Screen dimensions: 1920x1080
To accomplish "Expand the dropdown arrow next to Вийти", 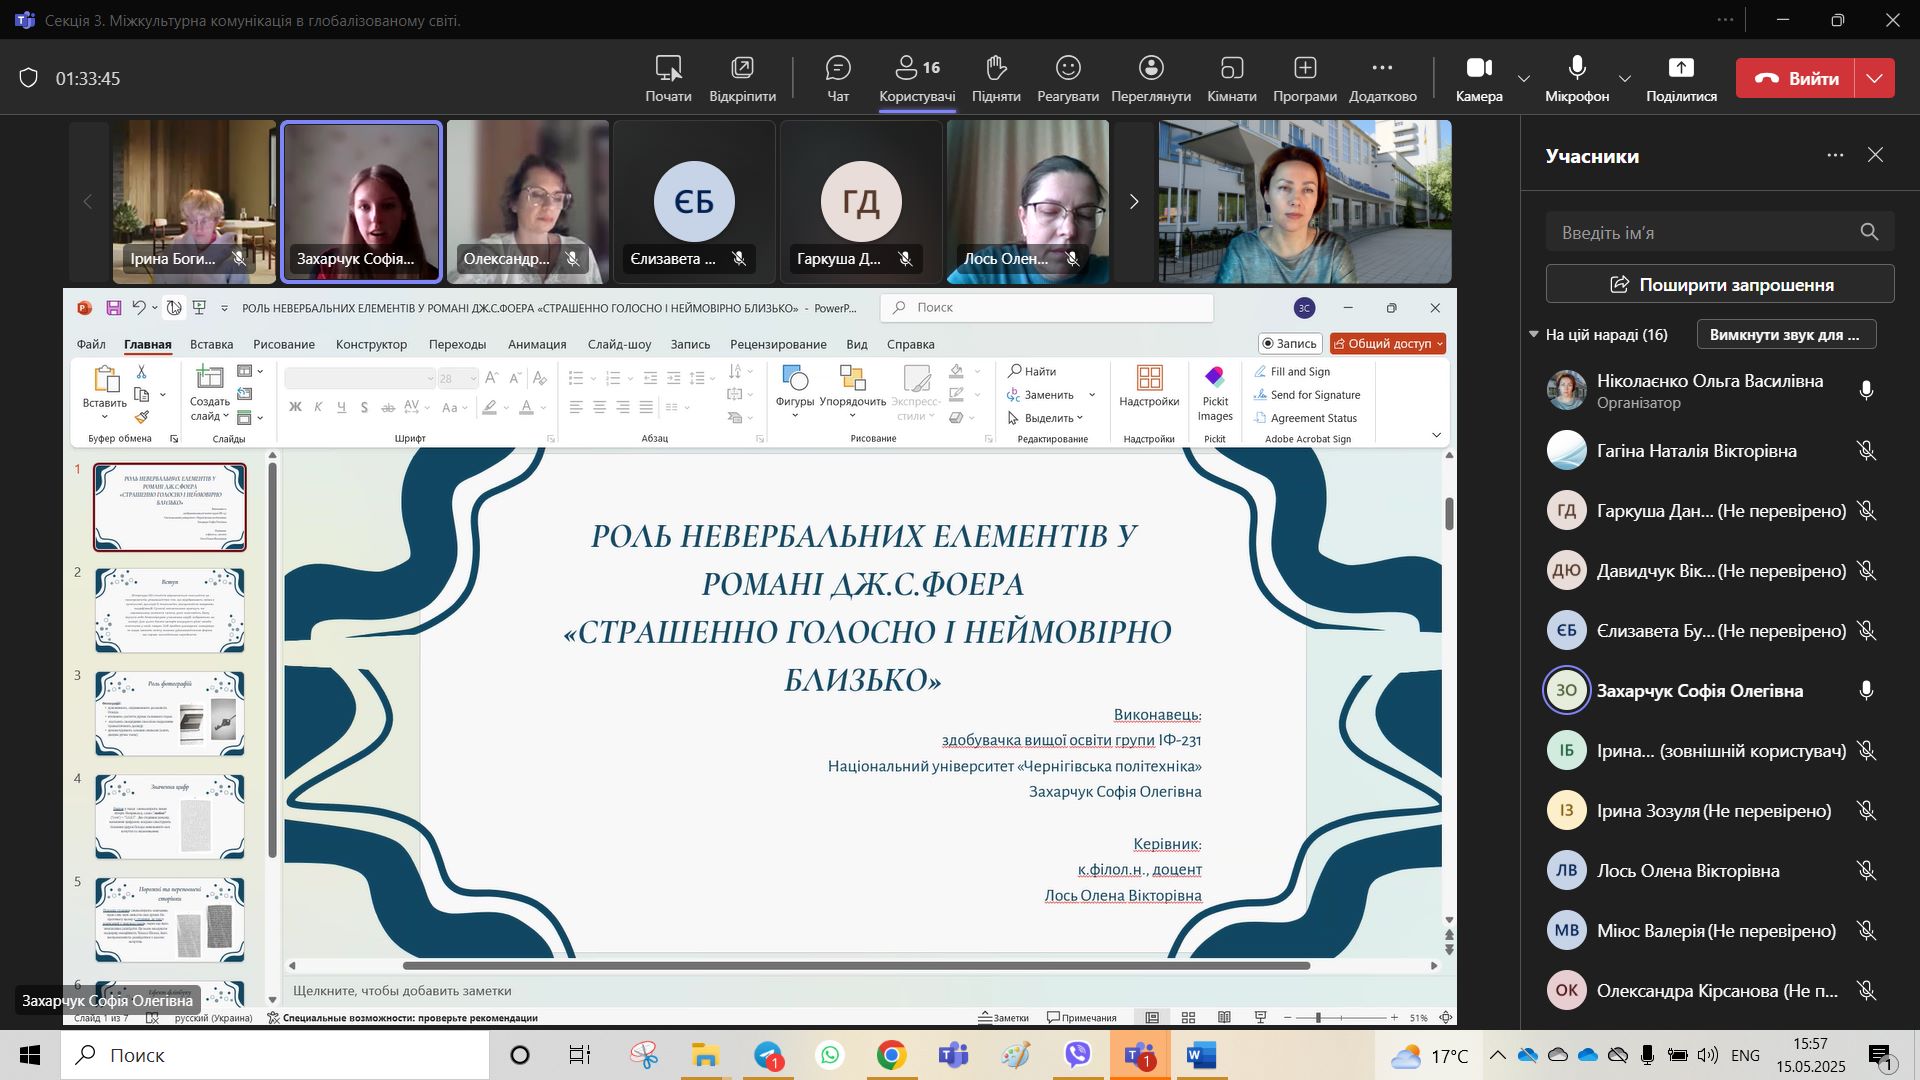I will pos(1875,78).
